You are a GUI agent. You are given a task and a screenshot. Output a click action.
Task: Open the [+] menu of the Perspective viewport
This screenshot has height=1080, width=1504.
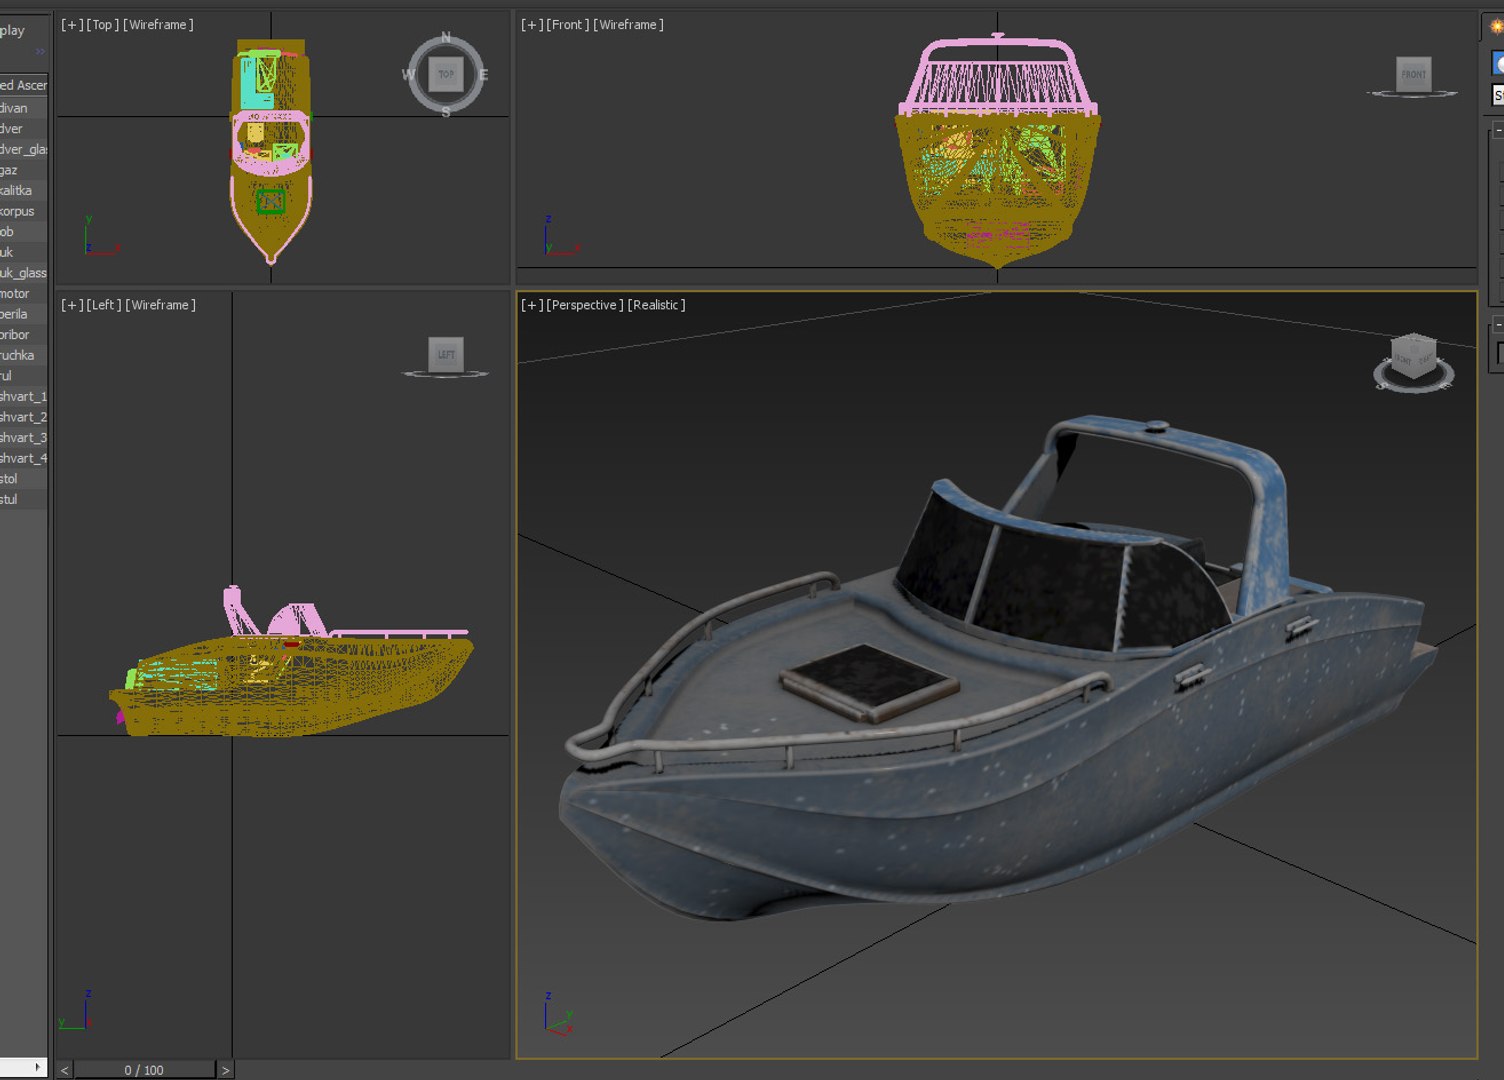[532, 304]
